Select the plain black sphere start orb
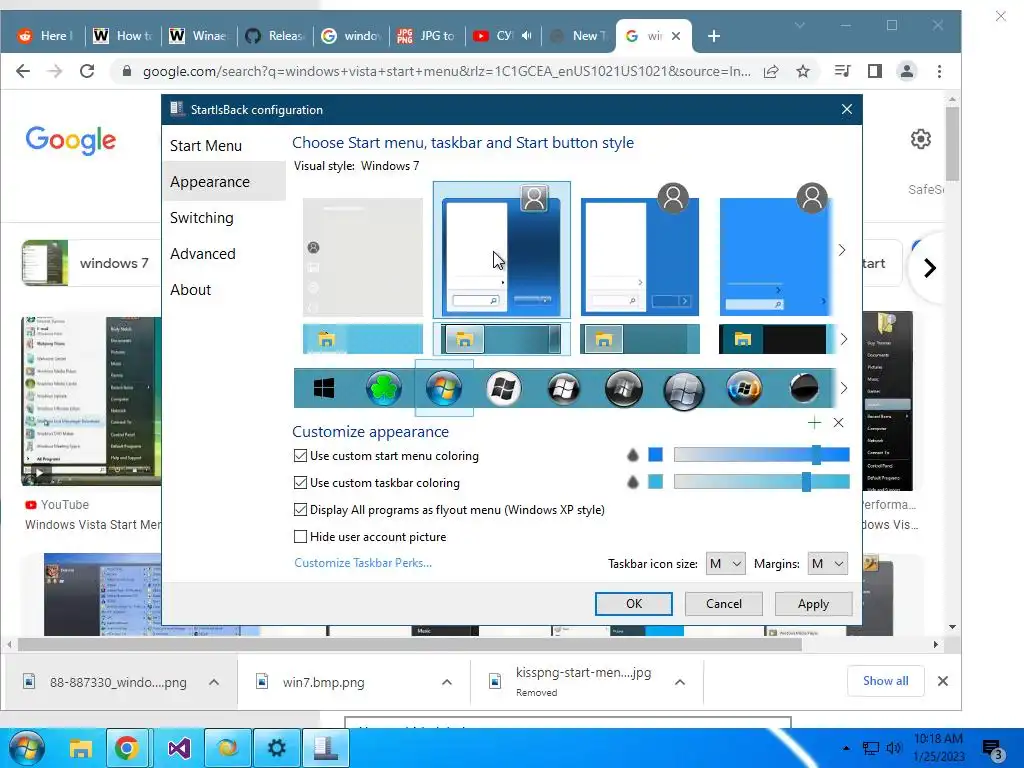This screenshot has width=1024, height=768. point(804,389)
